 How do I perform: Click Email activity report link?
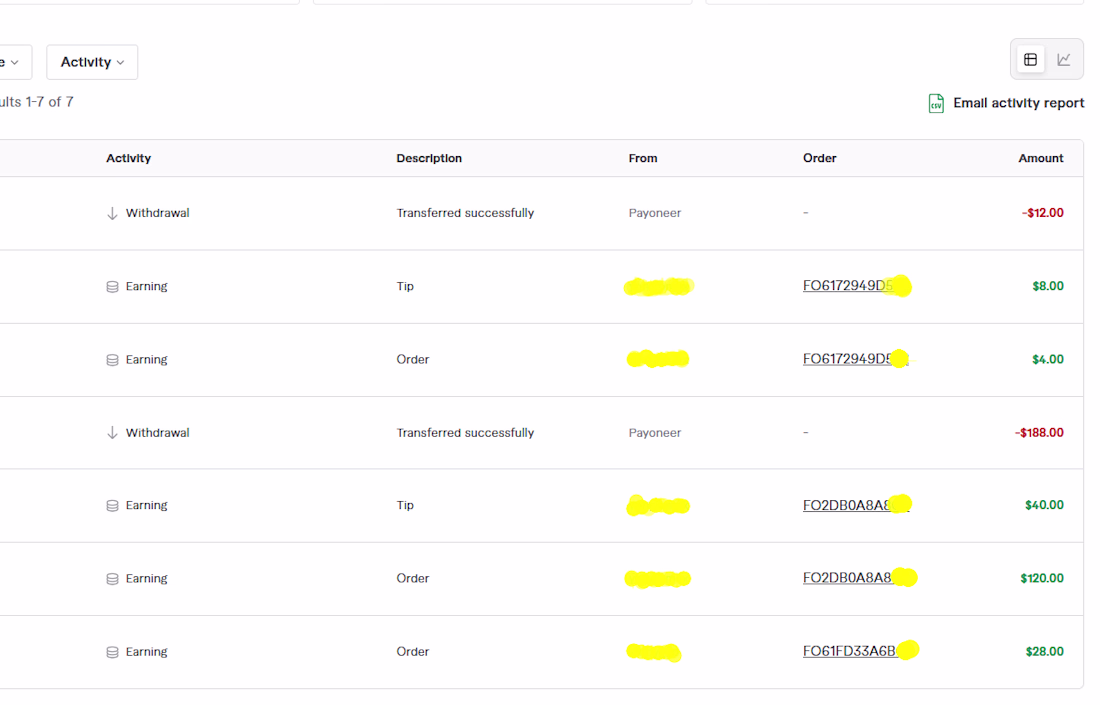click(1018, 103)
